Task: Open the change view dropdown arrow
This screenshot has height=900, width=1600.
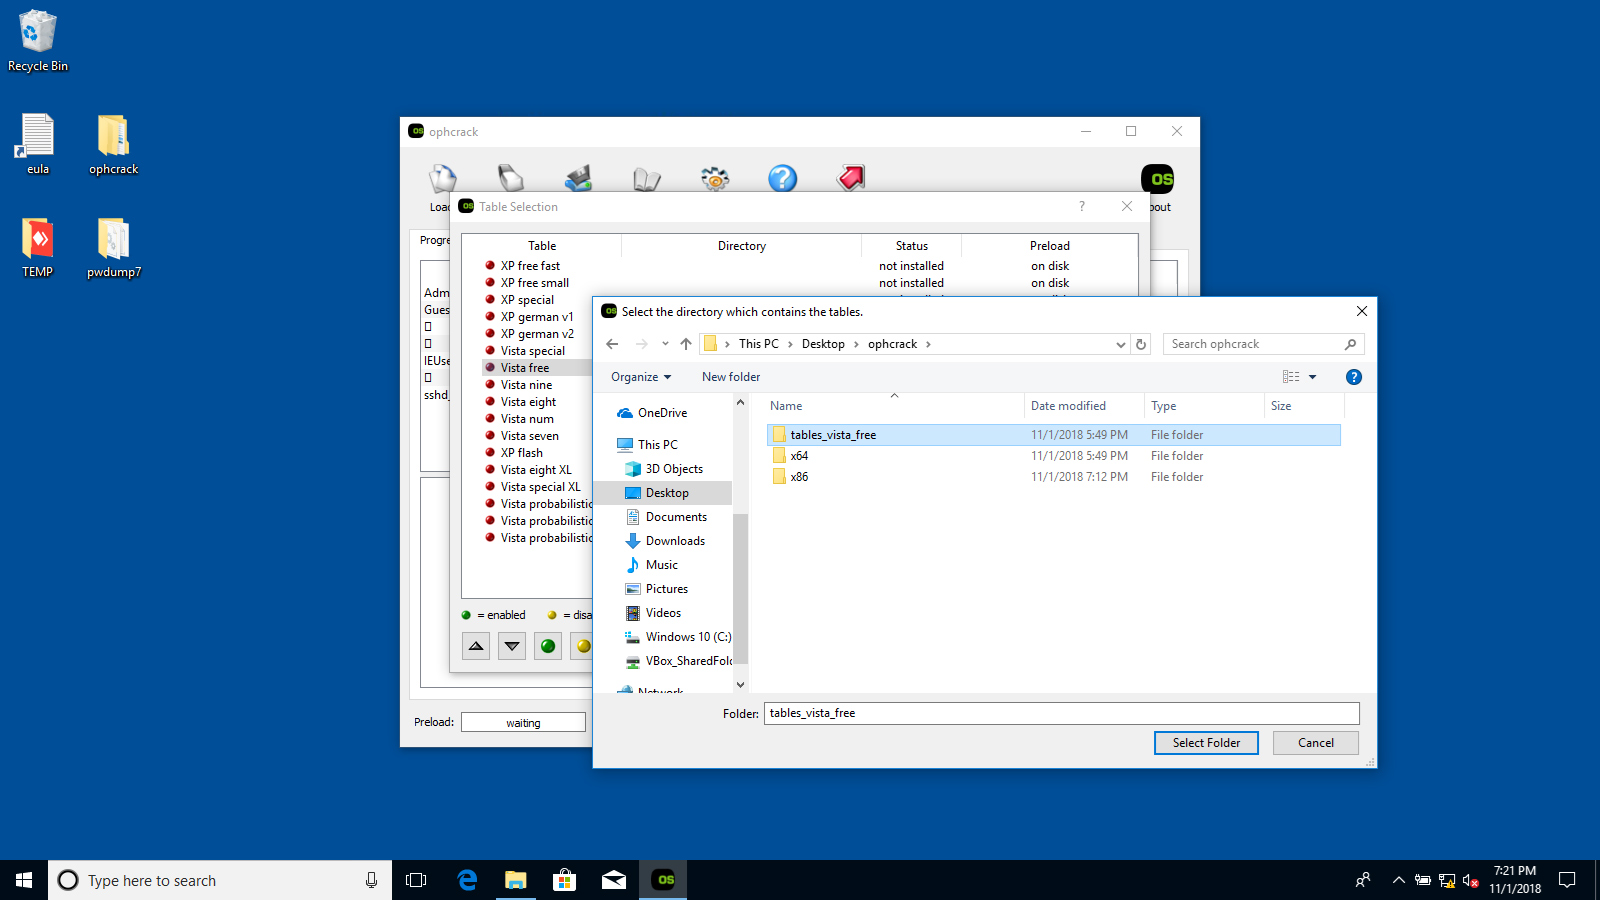Action: [1313, 377]
